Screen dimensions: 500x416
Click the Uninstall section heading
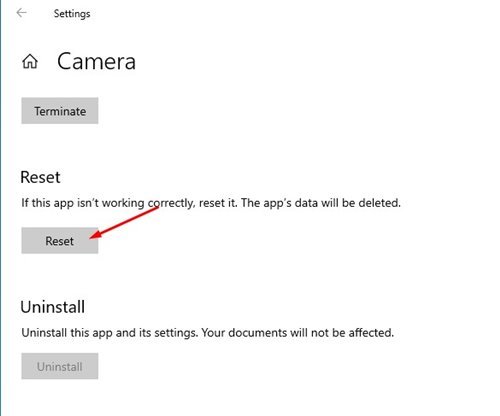click(53, 307)
